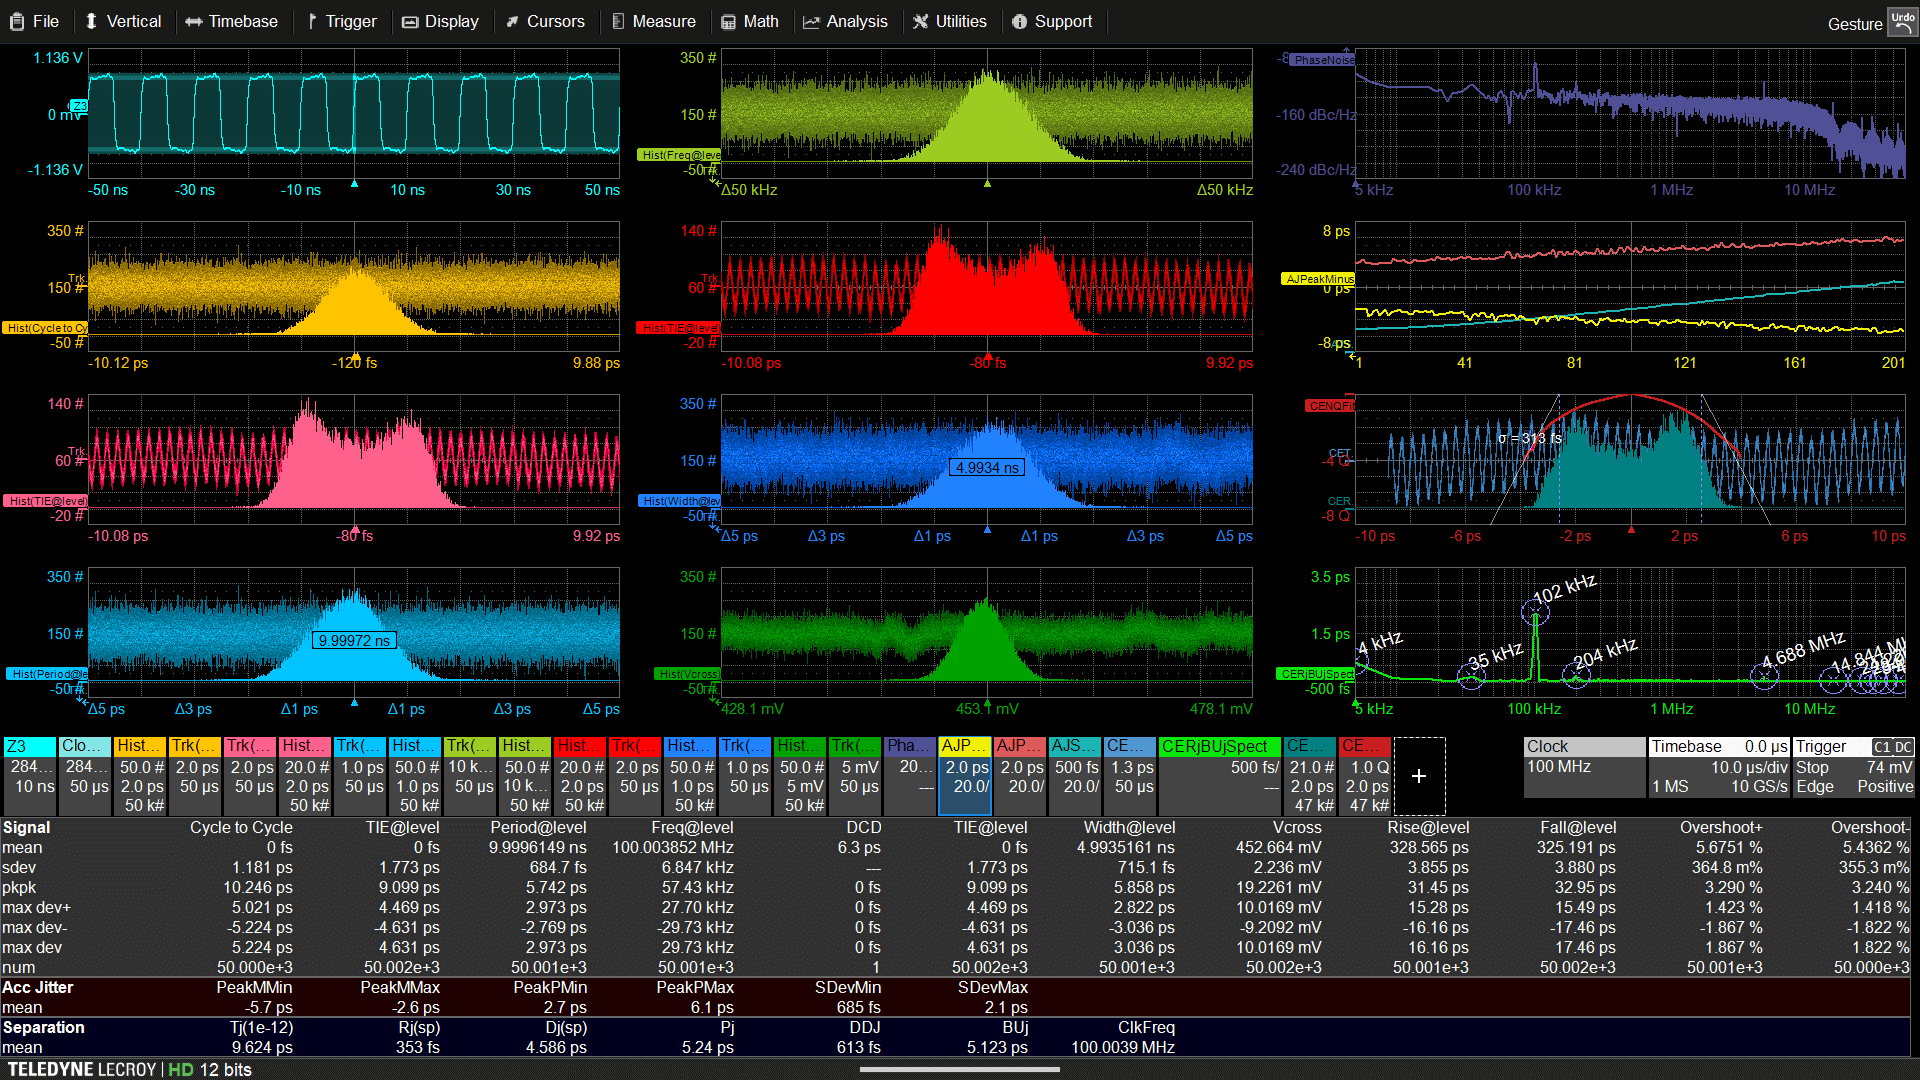Click the Acc Jitter table header
This screenshot has width=1920, height=1080.
(38, 987)
